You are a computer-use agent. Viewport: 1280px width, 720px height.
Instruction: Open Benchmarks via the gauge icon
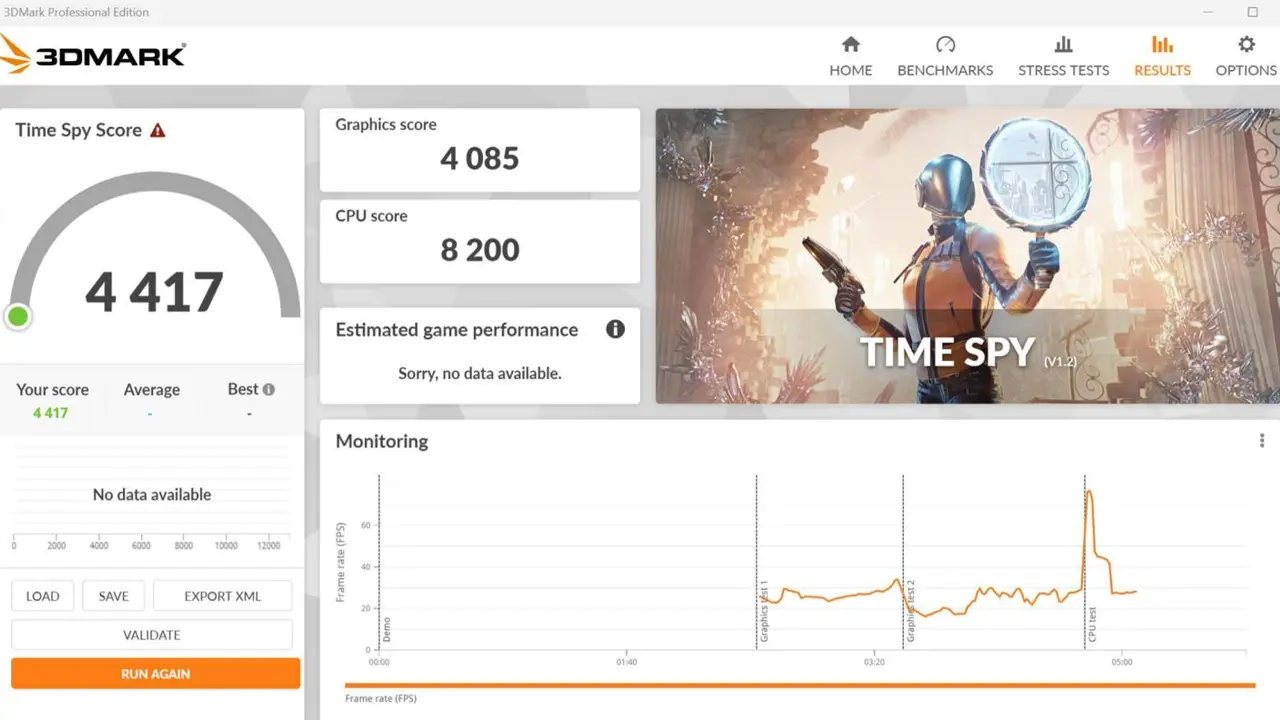click(945, 45)
